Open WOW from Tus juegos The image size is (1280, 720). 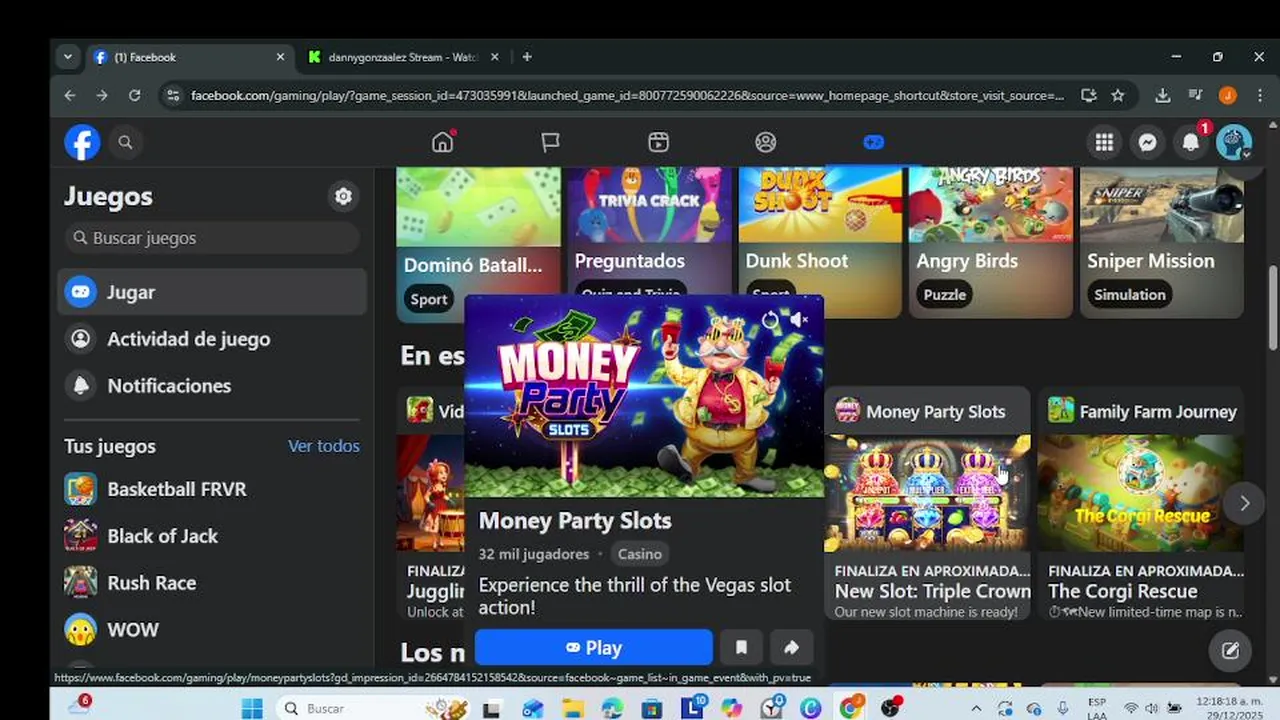click(x=212, y=629)
